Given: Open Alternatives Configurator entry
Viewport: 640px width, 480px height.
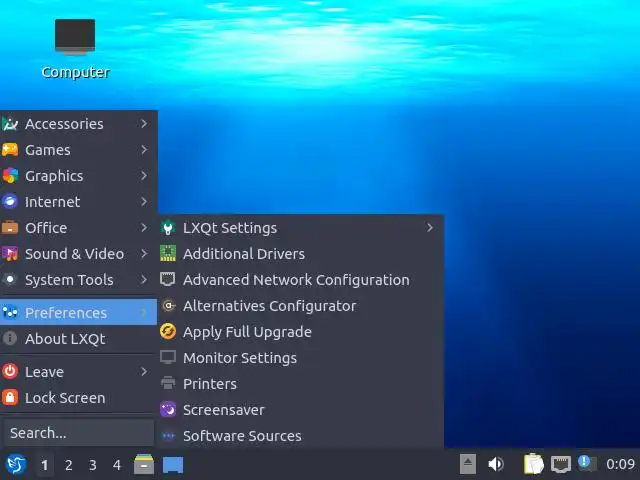Looking at the screenshot, I should coord(301,306).
